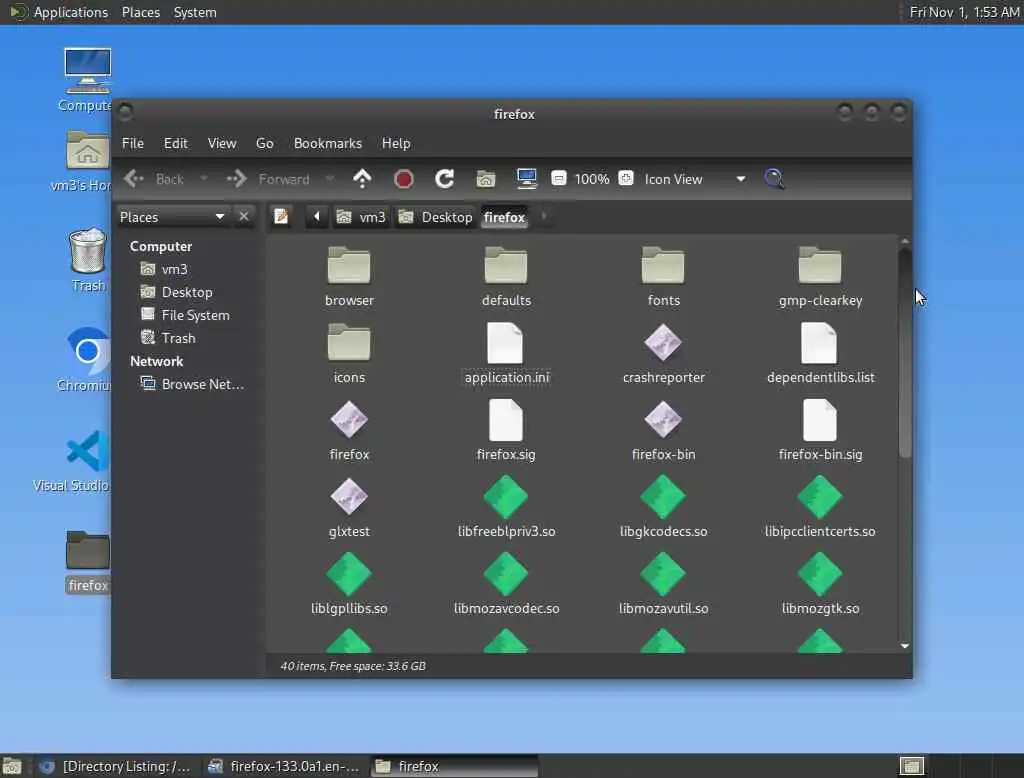This screenshot has width=1024, height=778.
Task: Select Browse Network in sidebar
Action: coord(193,384)
